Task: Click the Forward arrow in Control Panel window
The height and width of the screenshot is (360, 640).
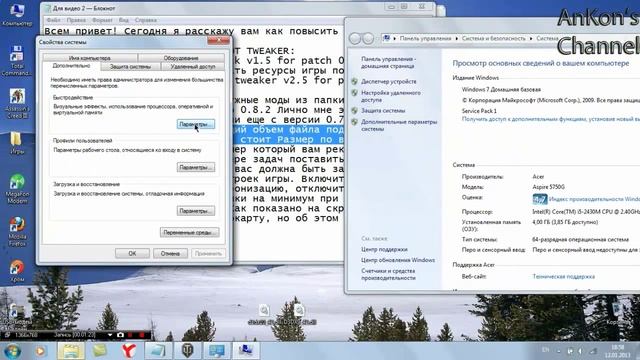Action: pyautogui.click(x=368, y=38)
